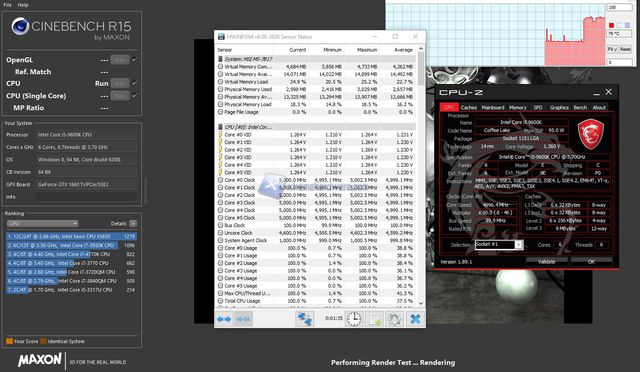640x372 pixels.
Task: Click the Uncore Clock sensor icon
Action: pyautogui.click(x=220, y=233)
